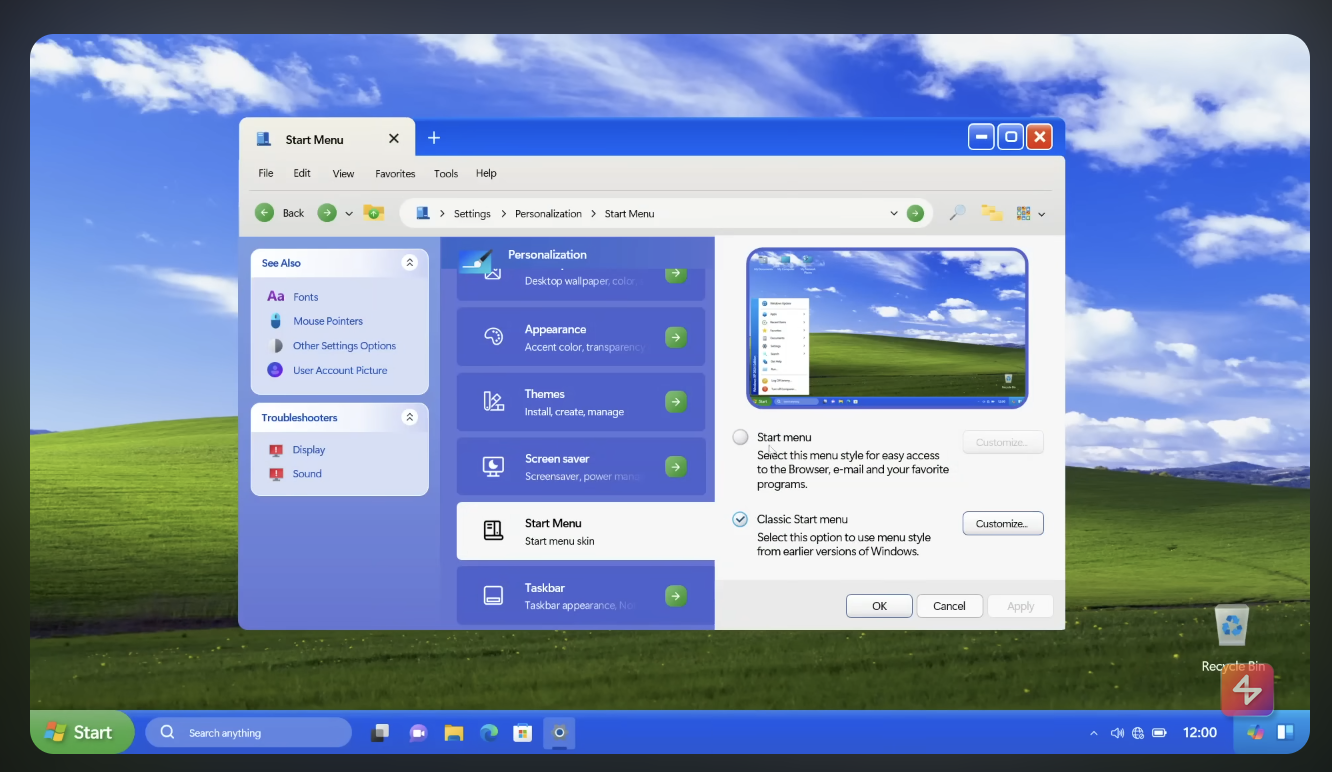Click the green arrow on Themes

[x=676, y=402]
